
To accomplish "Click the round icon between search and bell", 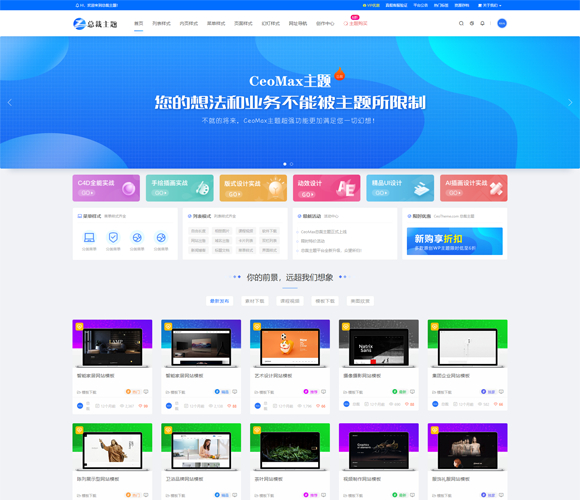I will 472,23.
